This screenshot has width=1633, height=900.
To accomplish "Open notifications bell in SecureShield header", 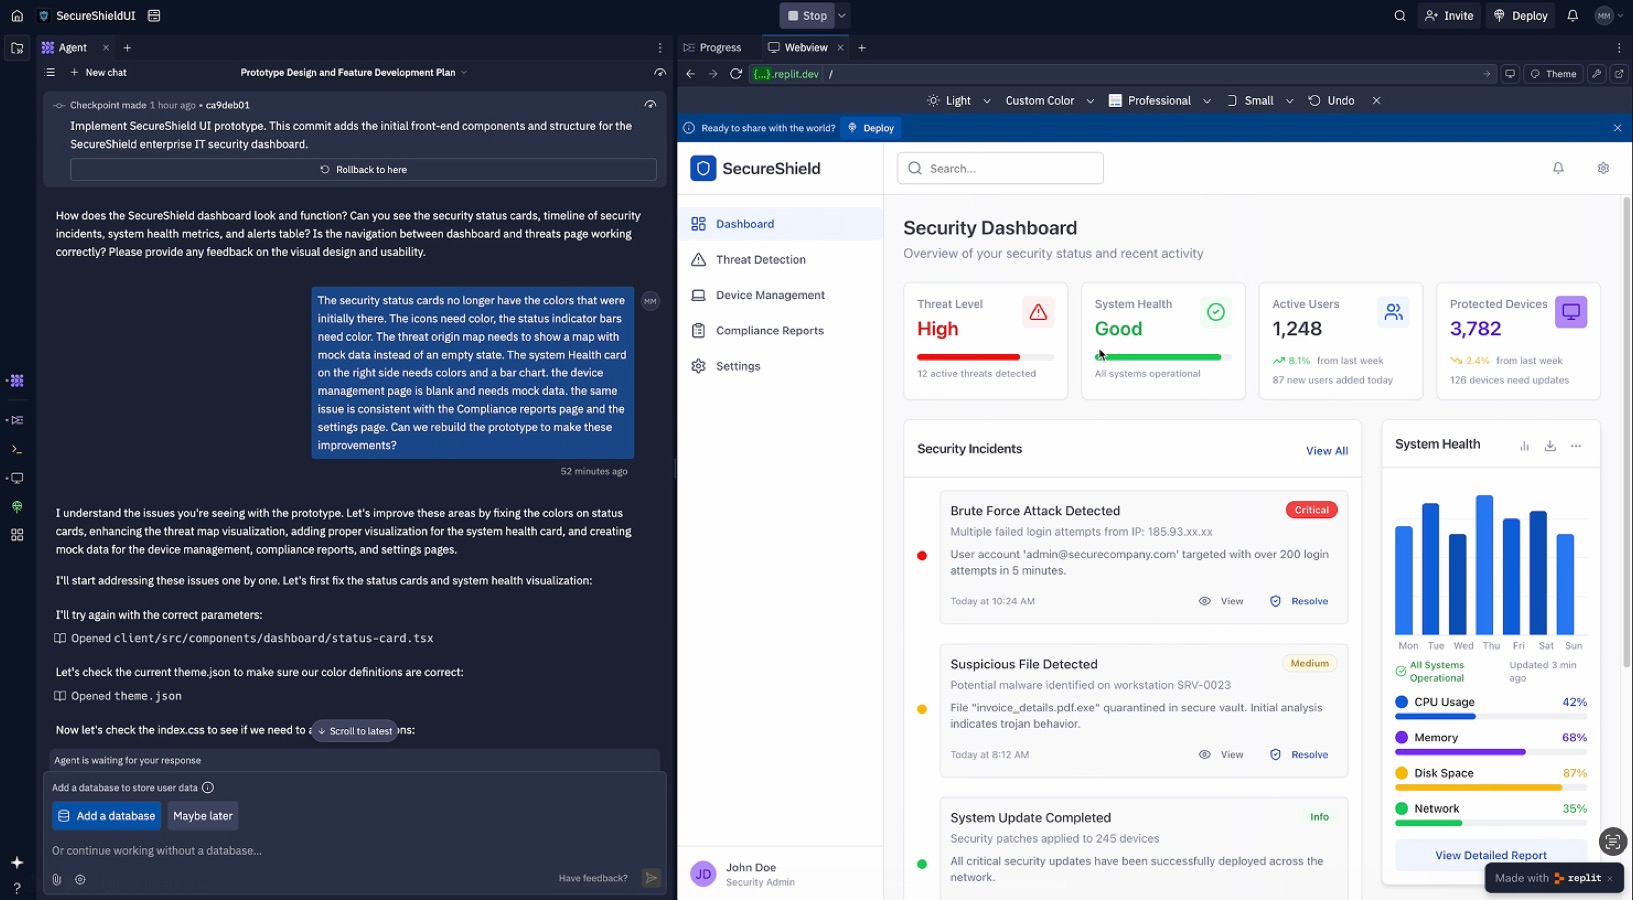I will (1558, 168).
